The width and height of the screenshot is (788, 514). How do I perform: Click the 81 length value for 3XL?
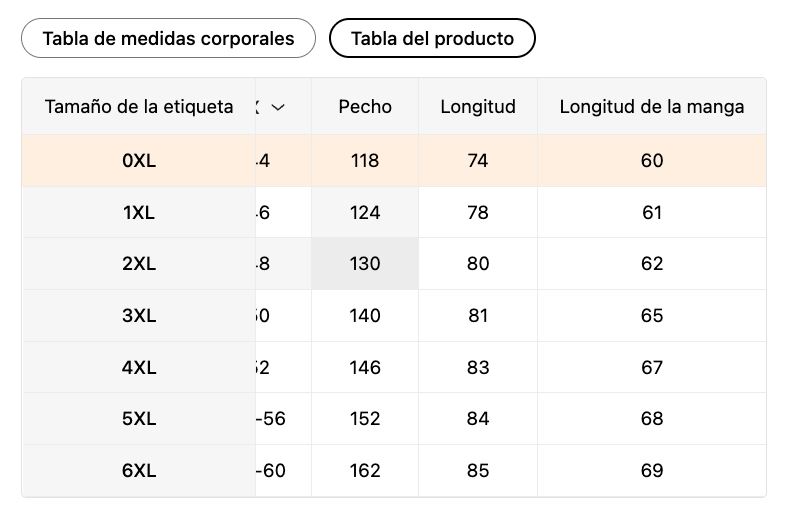[478, 316]
